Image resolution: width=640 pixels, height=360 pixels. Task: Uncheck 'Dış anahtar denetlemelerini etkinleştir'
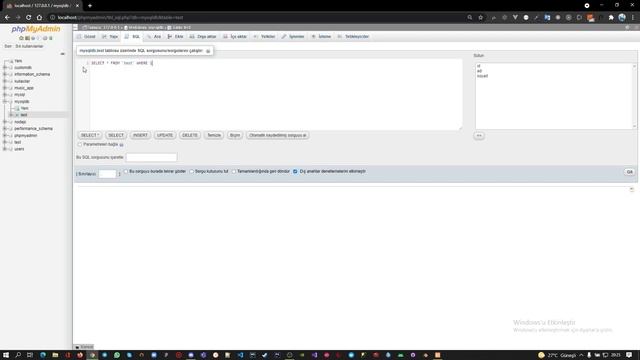coord(295,171)
